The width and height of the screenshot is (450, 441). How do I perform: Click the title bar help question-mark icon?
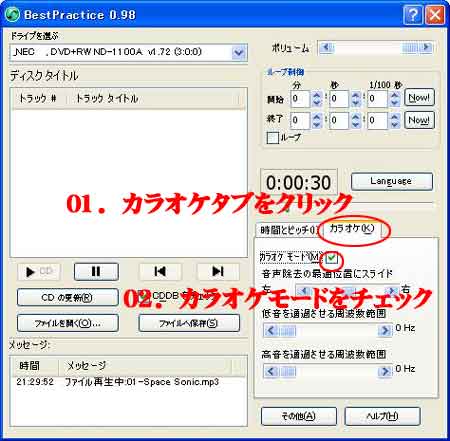click(413, 15)
